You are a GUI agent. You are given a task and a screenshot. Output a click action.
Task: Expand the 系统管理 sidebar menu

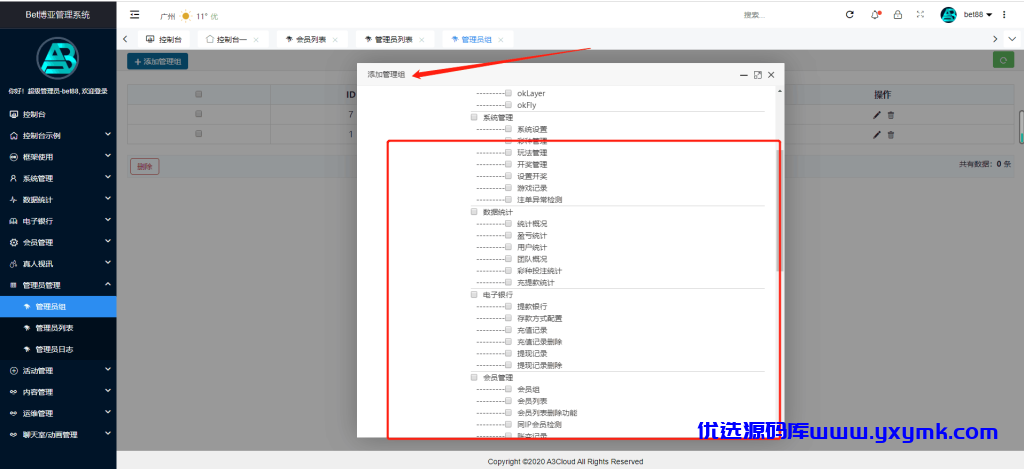[108, 178]
